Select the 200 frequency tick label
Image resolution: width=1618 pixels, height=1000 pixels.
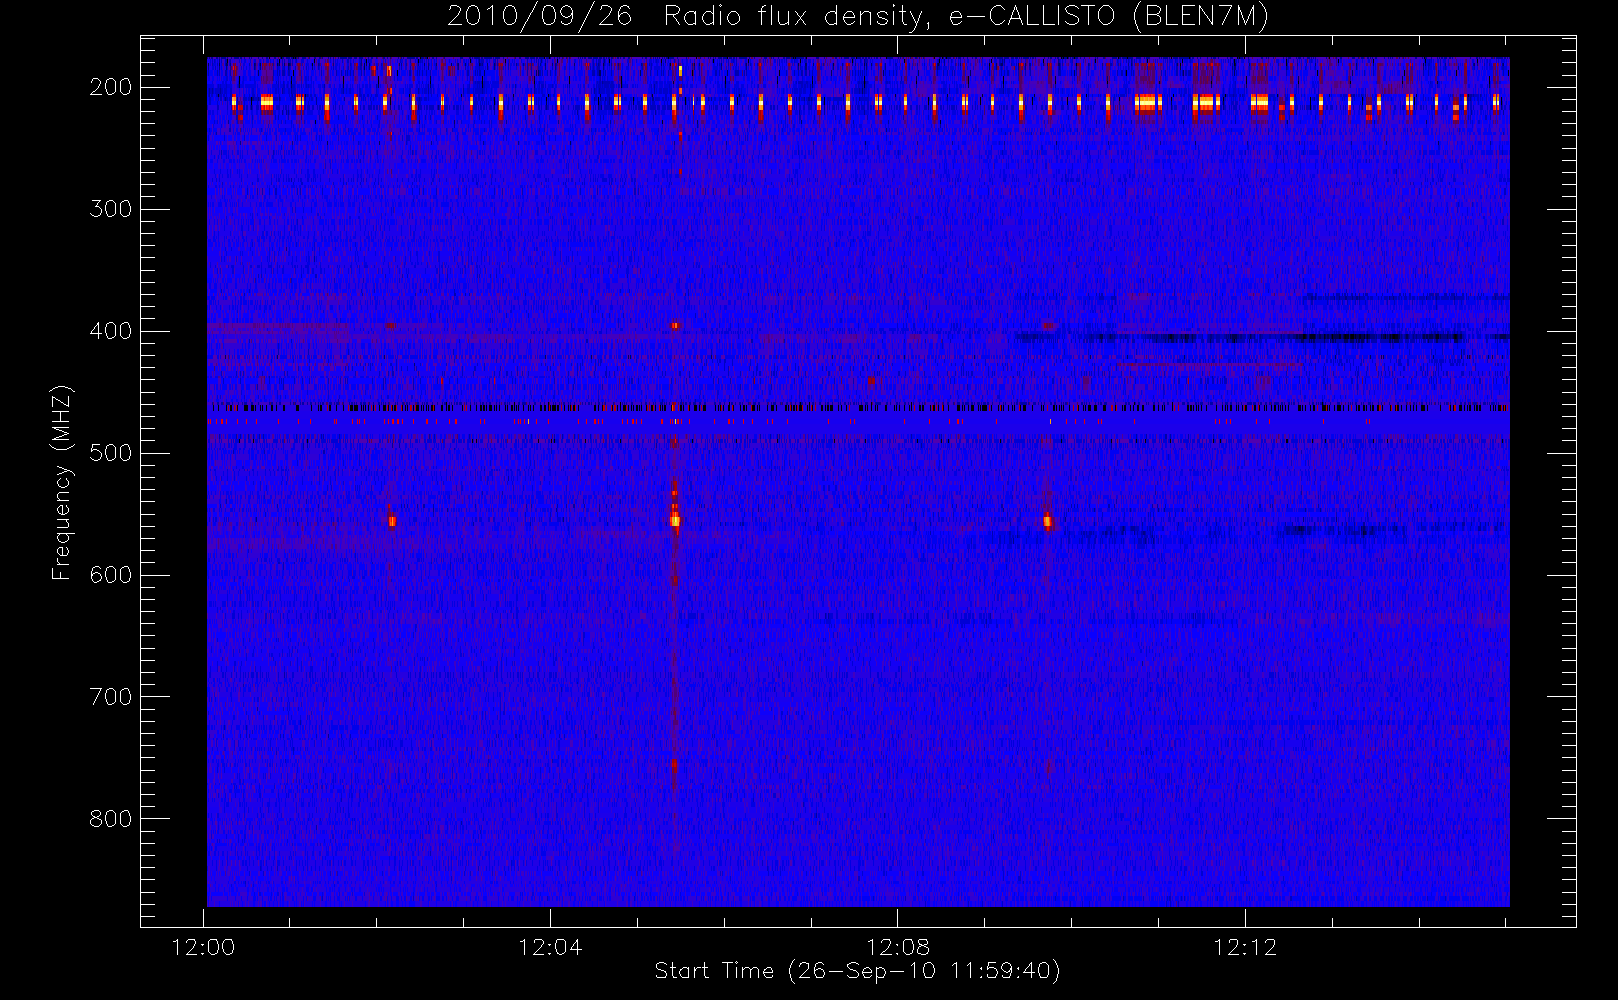click(x=111, y=87)
